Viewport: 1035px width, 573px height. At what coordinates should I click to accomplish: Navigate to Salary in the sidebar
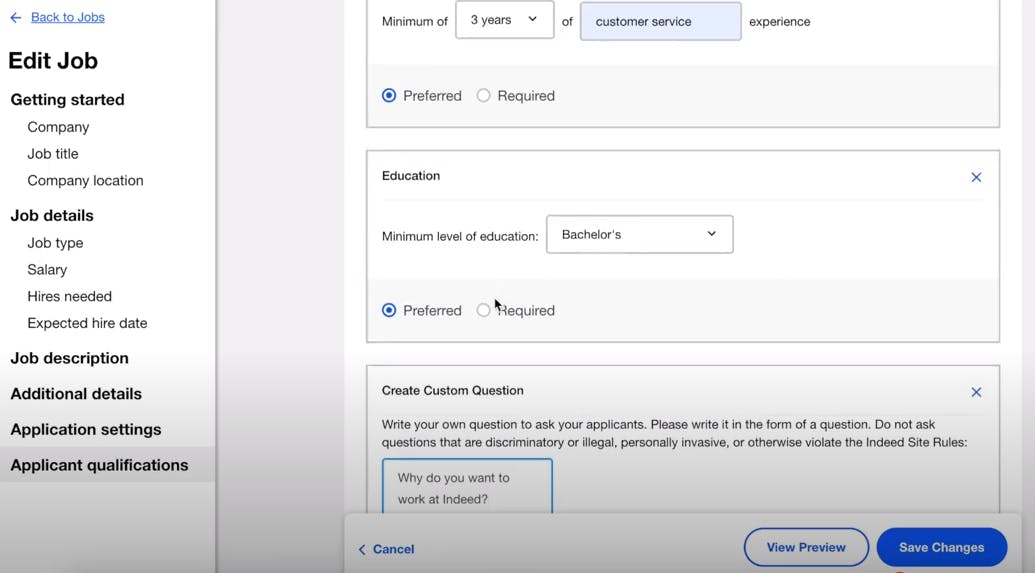[47, 270]
